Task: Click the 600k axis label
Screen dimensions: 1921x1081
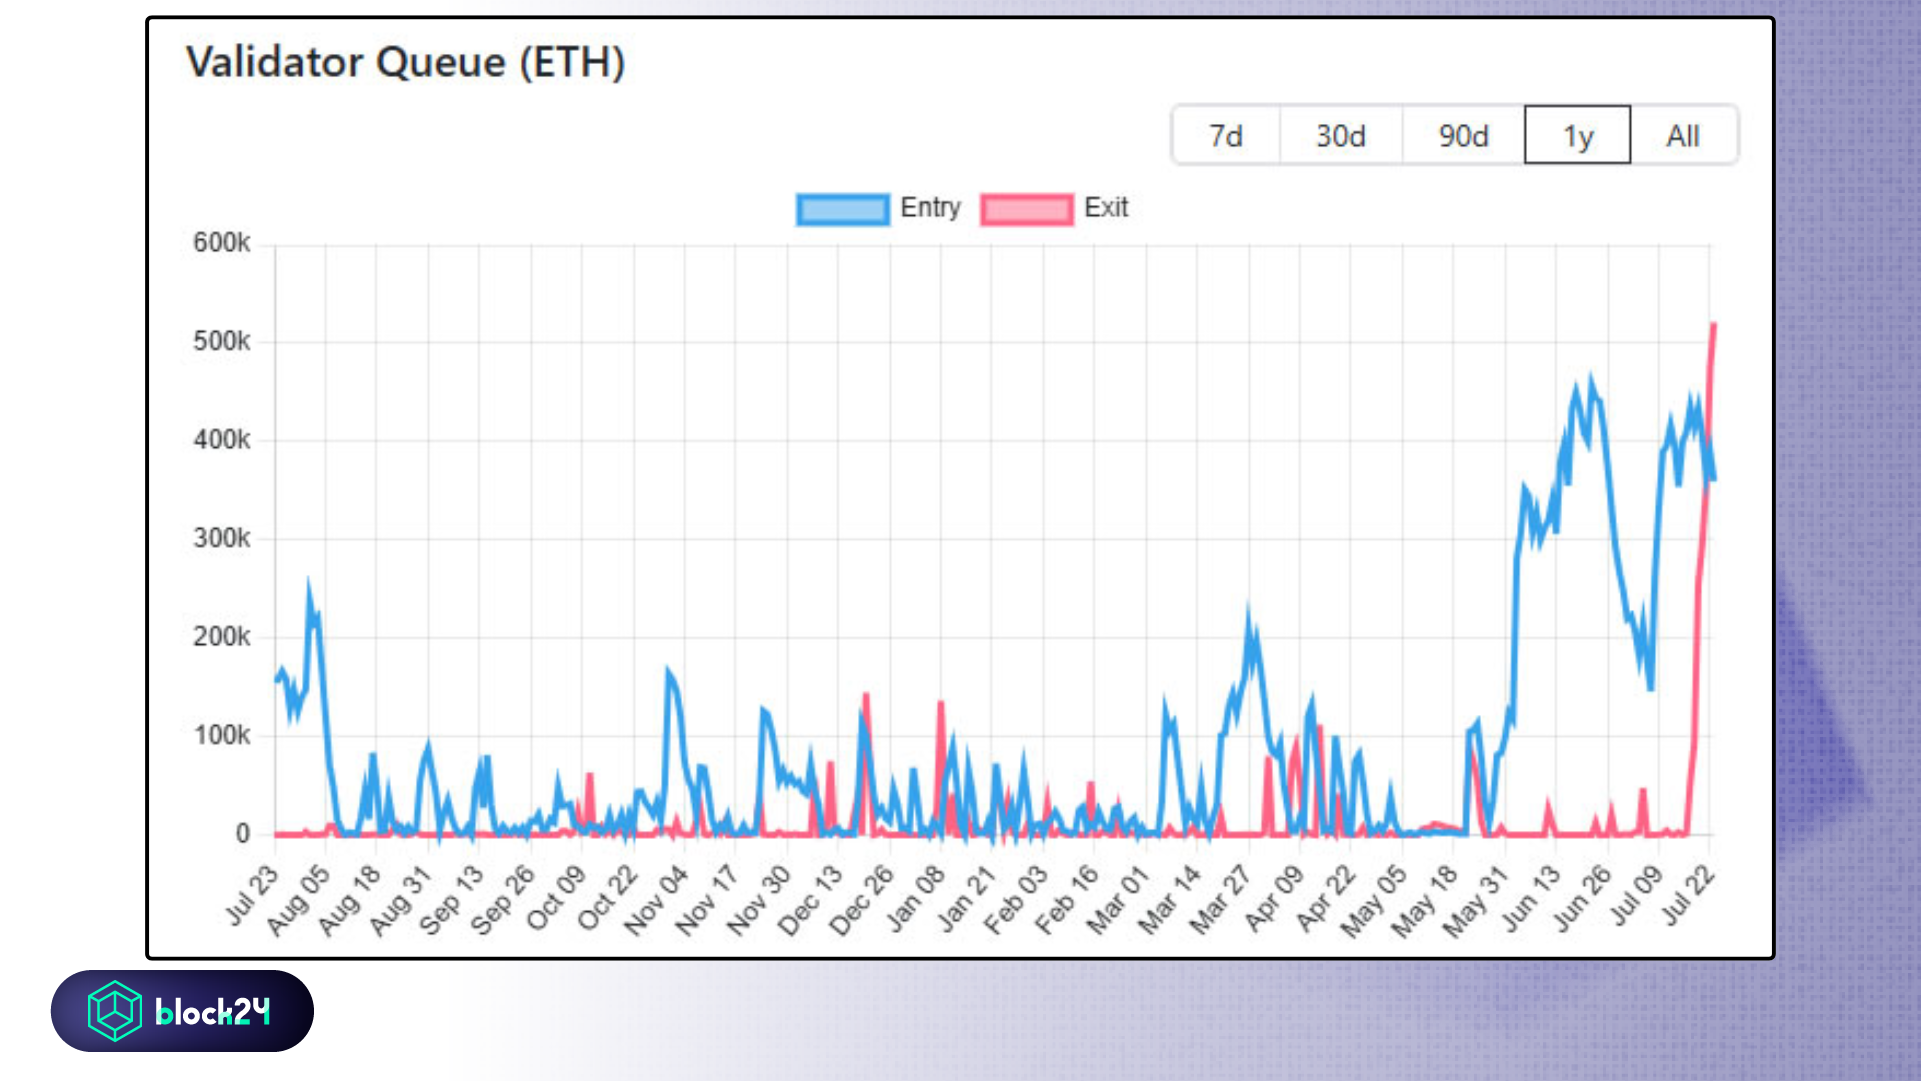Action: 222,243
